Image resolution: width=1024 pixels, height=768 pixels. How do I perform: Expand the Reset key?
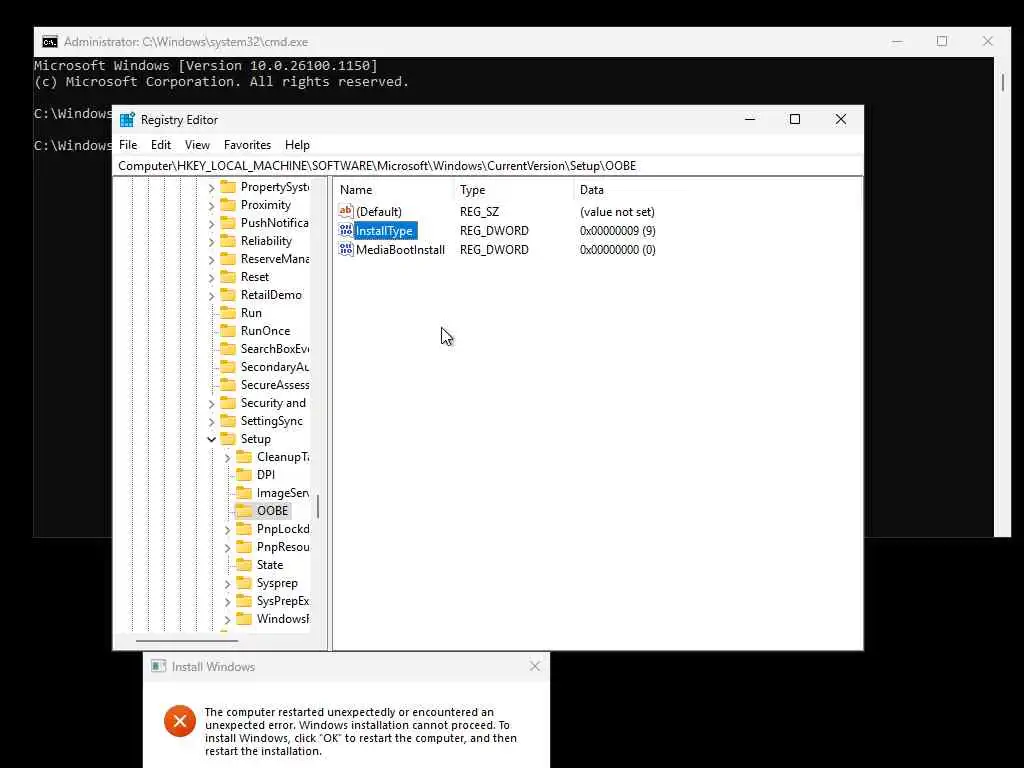pyautogui.click(x=211, y=278)
